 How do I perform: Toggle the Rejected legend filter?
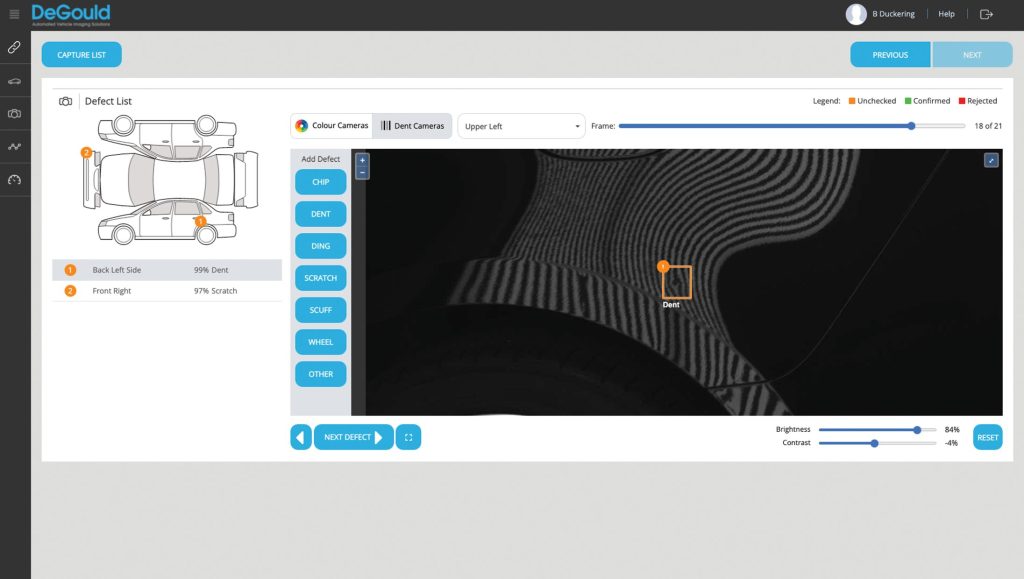point(978,100)
